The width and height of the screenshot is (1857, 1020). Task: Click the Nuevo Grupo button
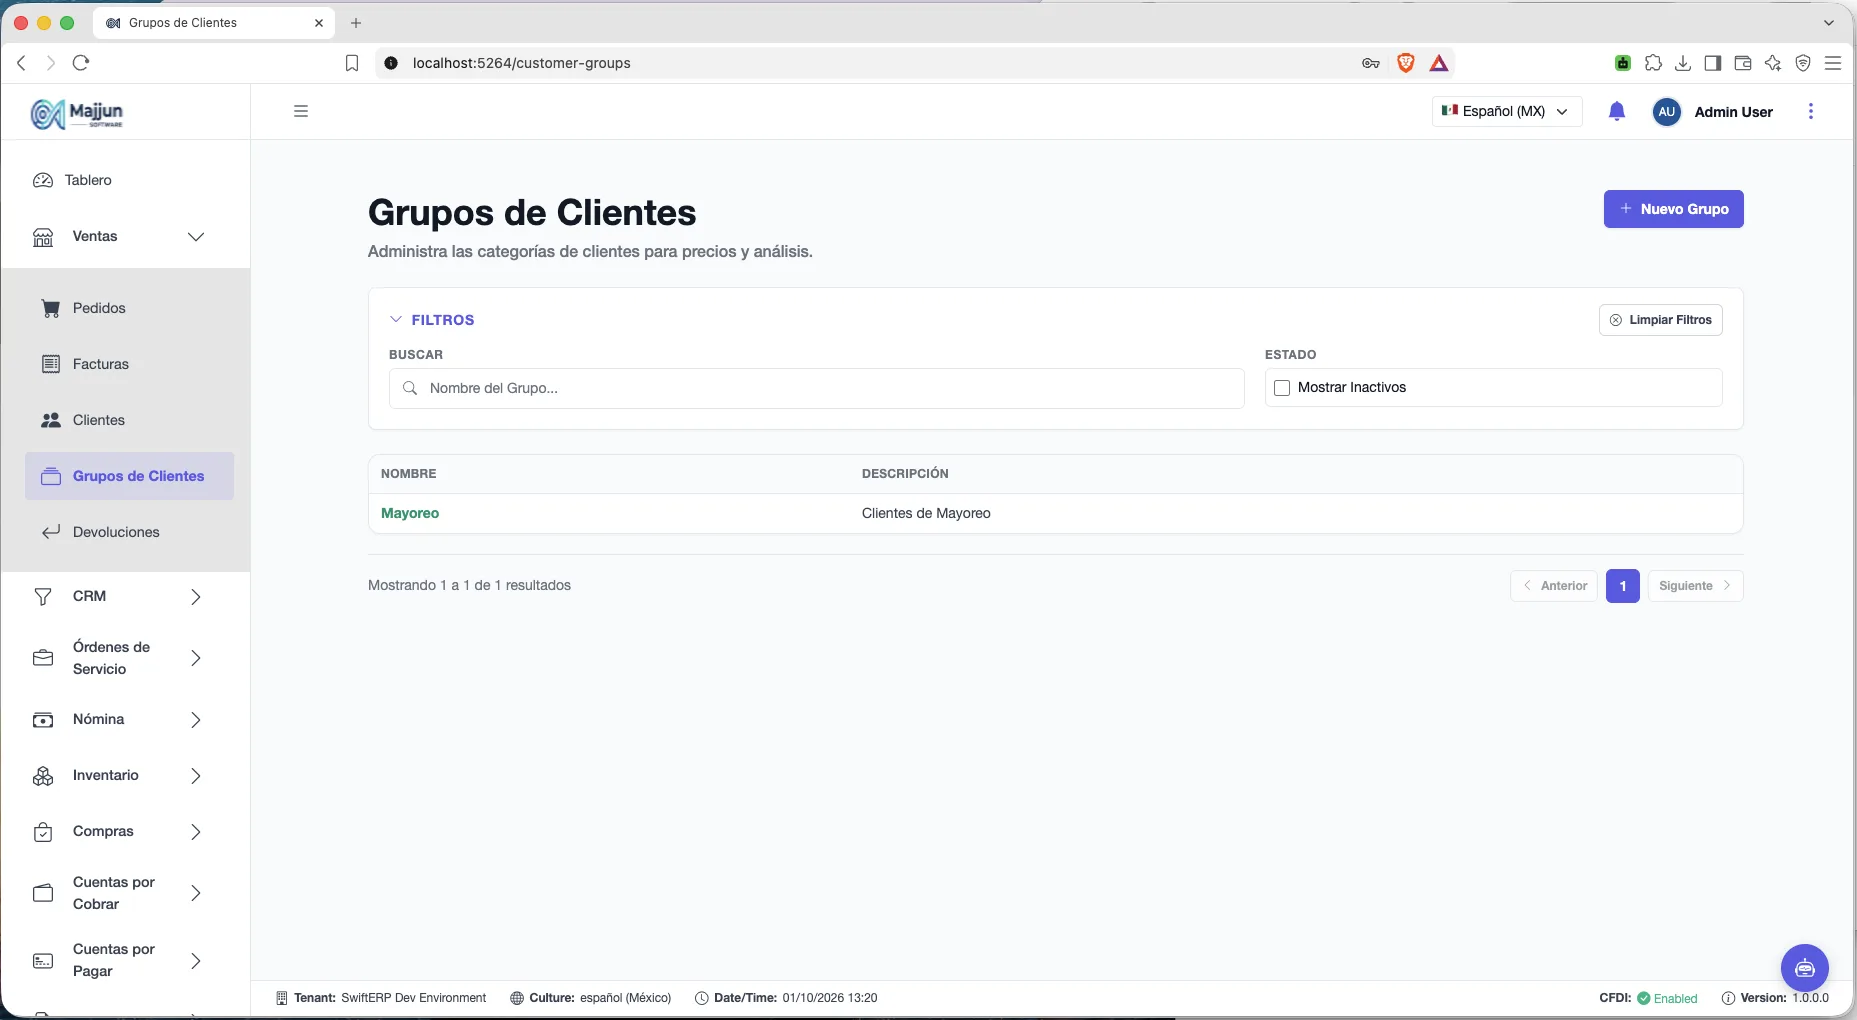(x=1673, y=209)
